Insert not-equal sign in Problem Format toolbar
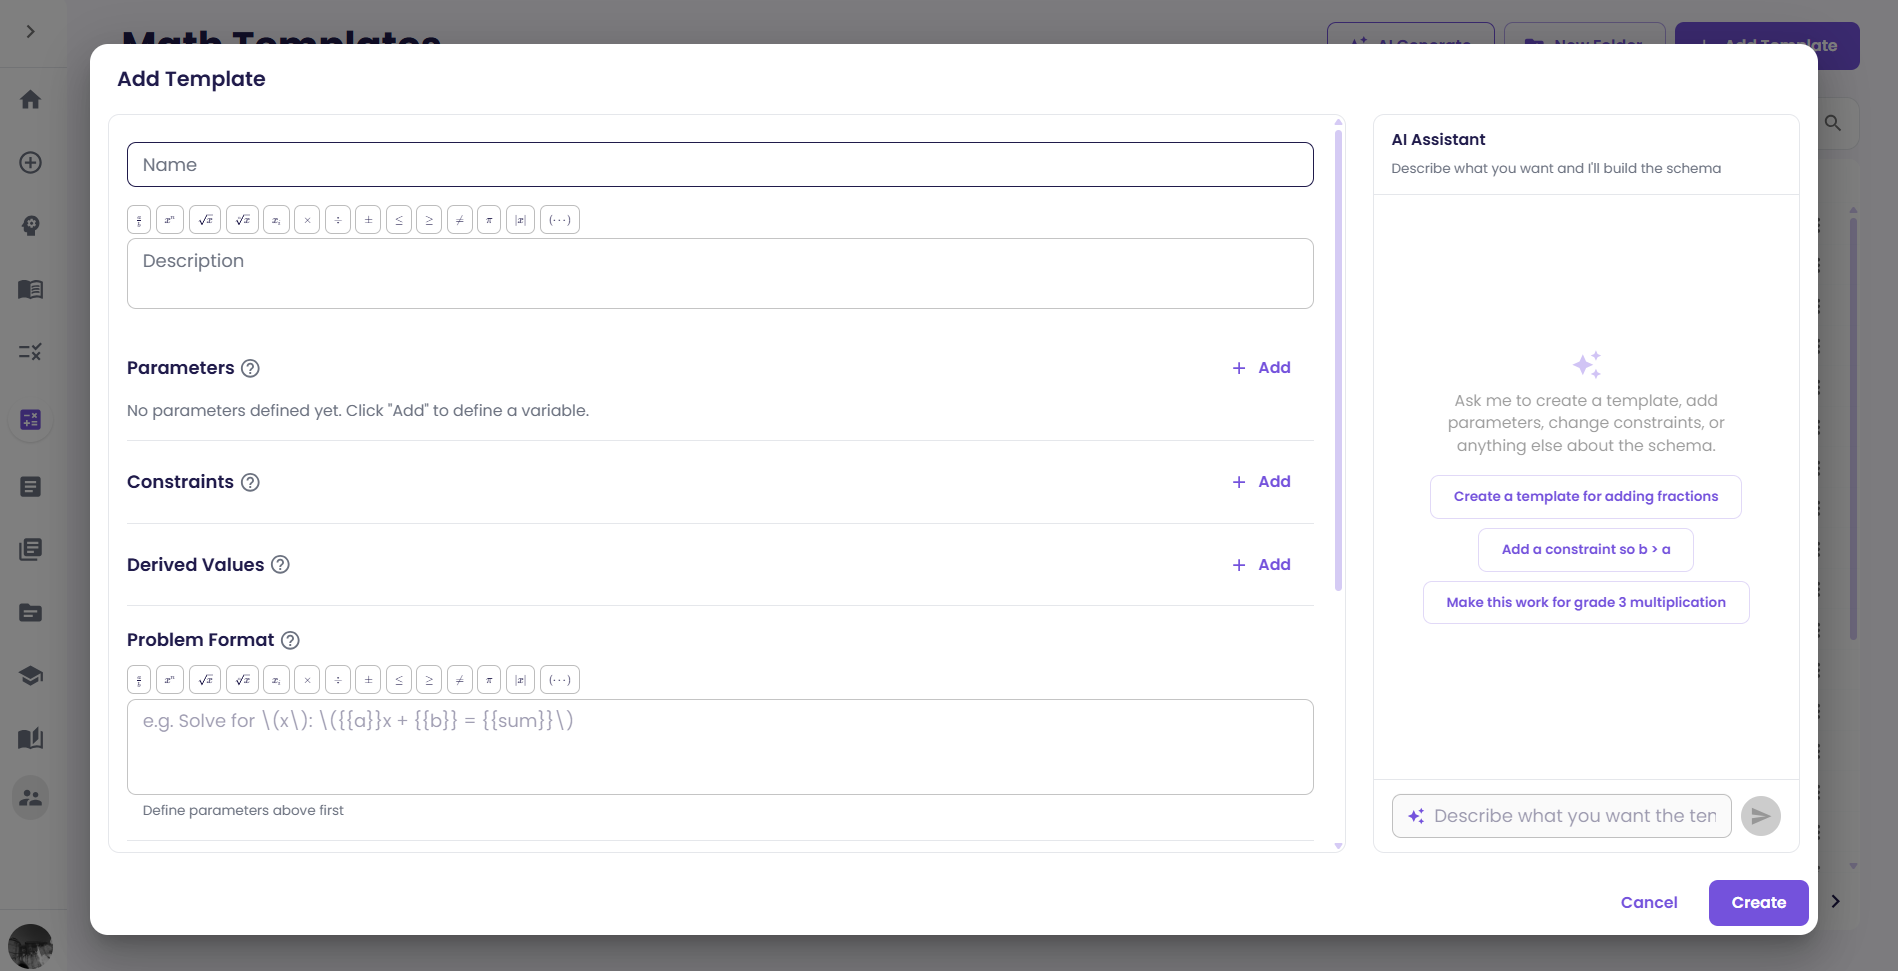This screenshot has height=971, width=1898. click(x=459, y=680)
